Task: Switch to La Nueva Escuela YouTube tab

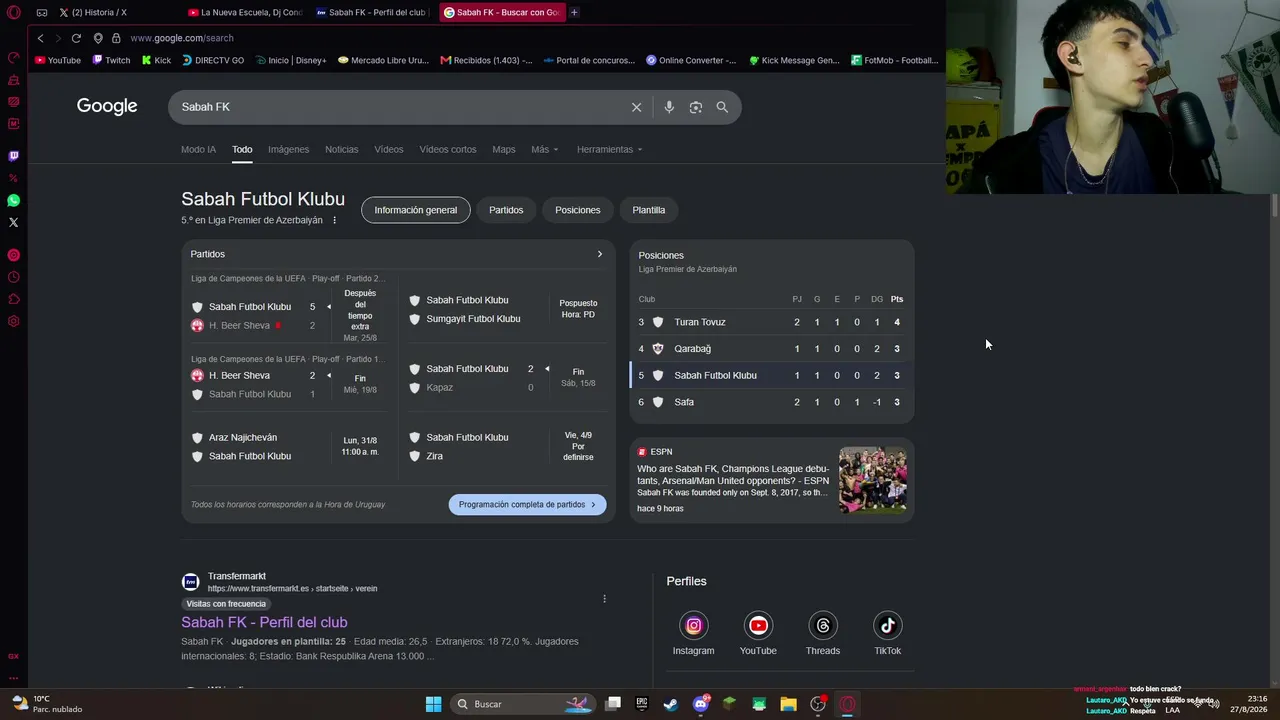Action: (x=246, y=12)
